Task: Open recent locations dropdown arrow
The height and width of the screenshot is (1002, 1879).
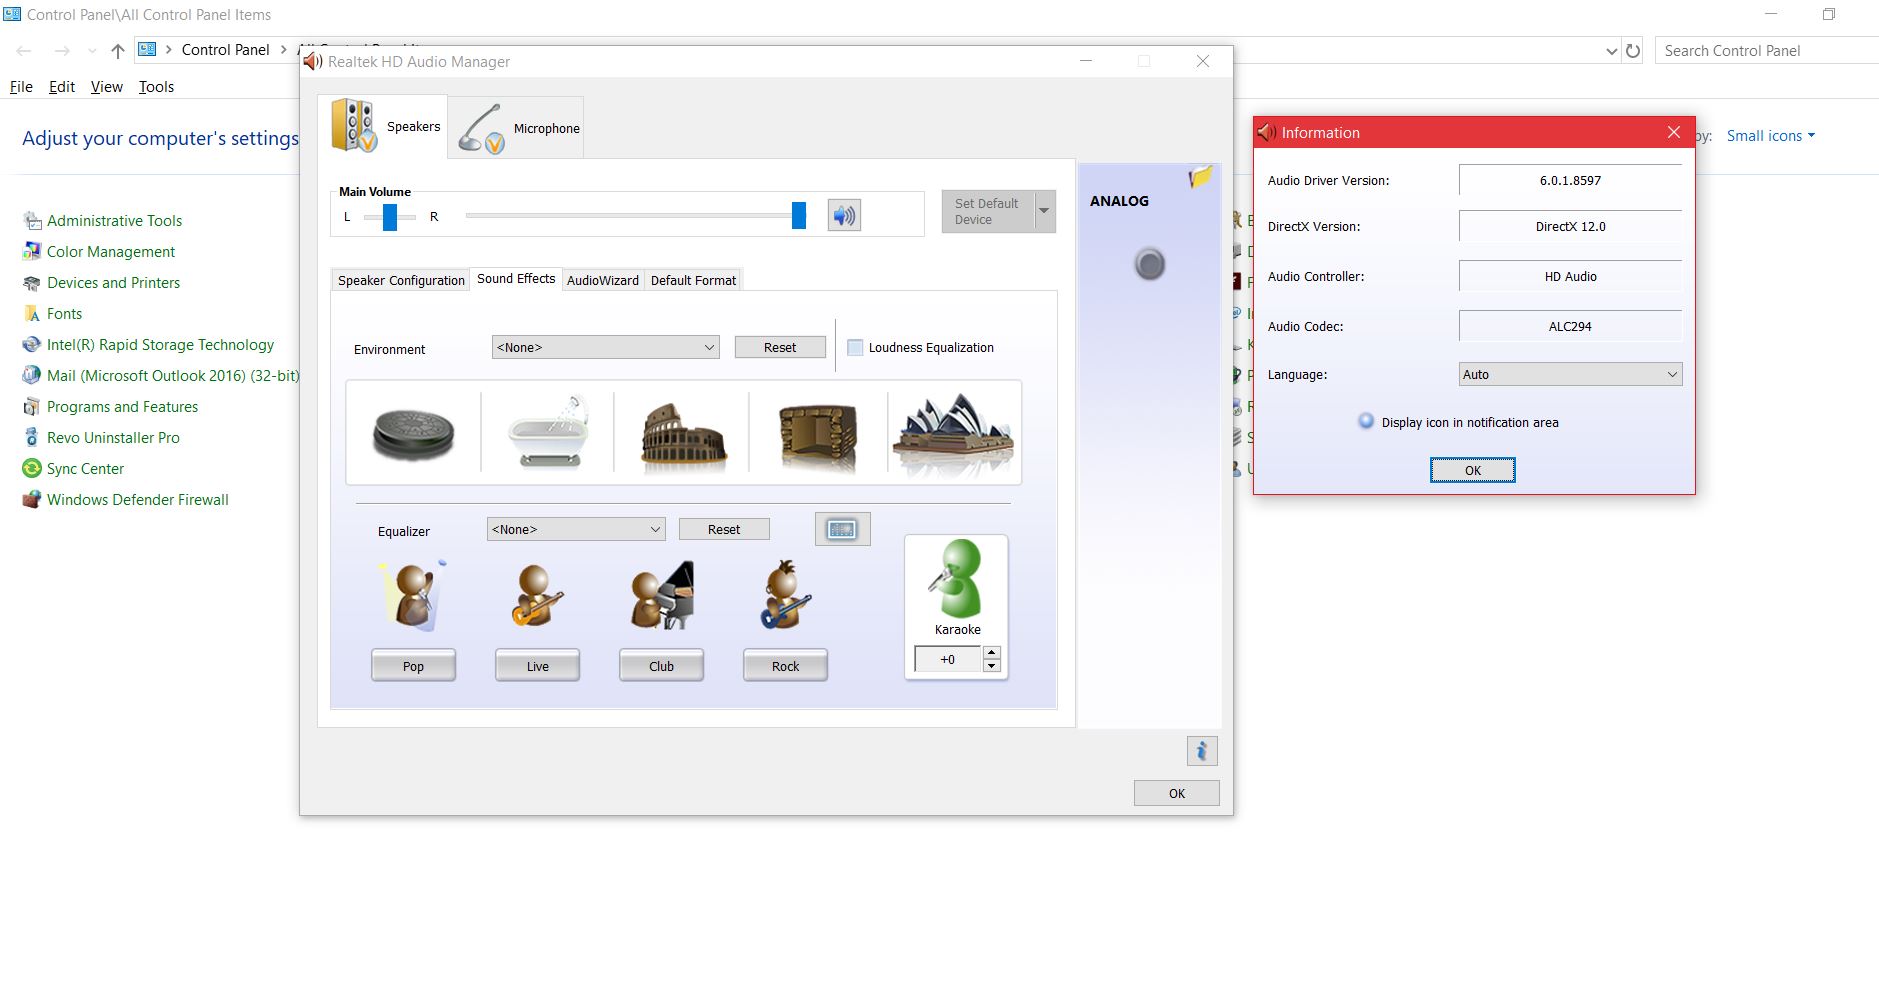Action: tap(92, 51)
